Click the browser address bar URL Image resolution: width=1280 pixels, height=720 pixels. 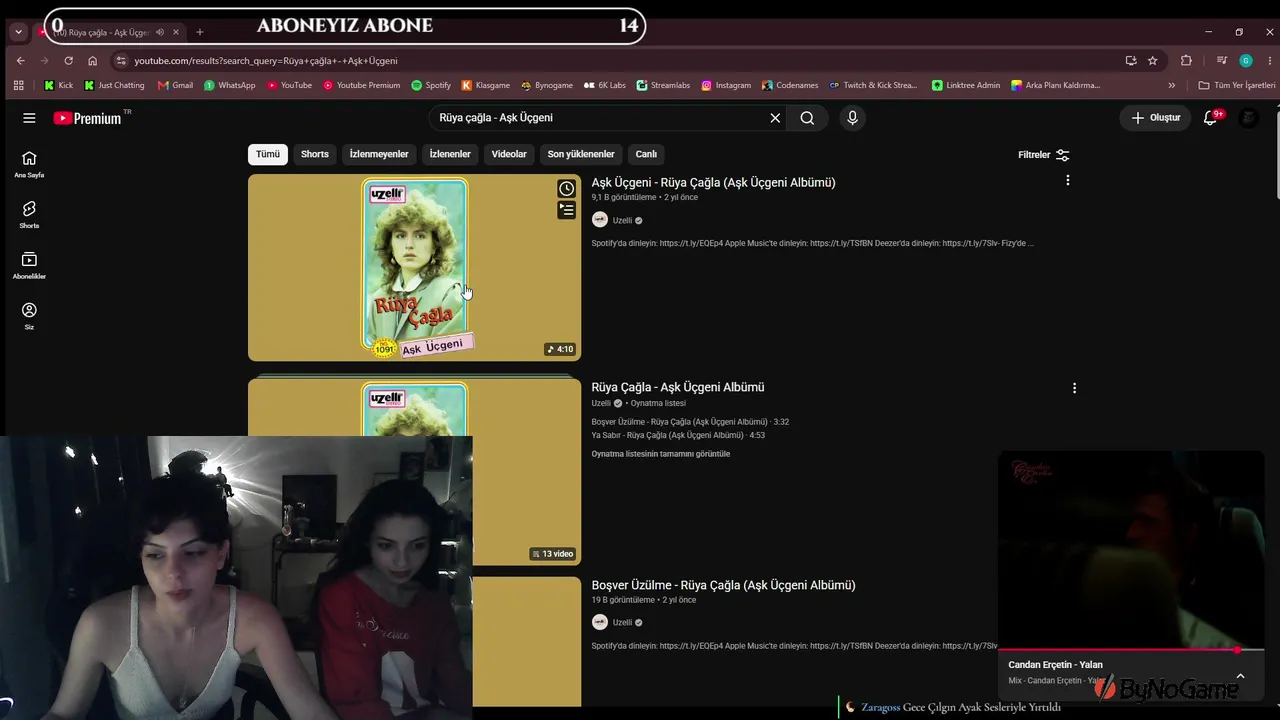coord(266,60)
